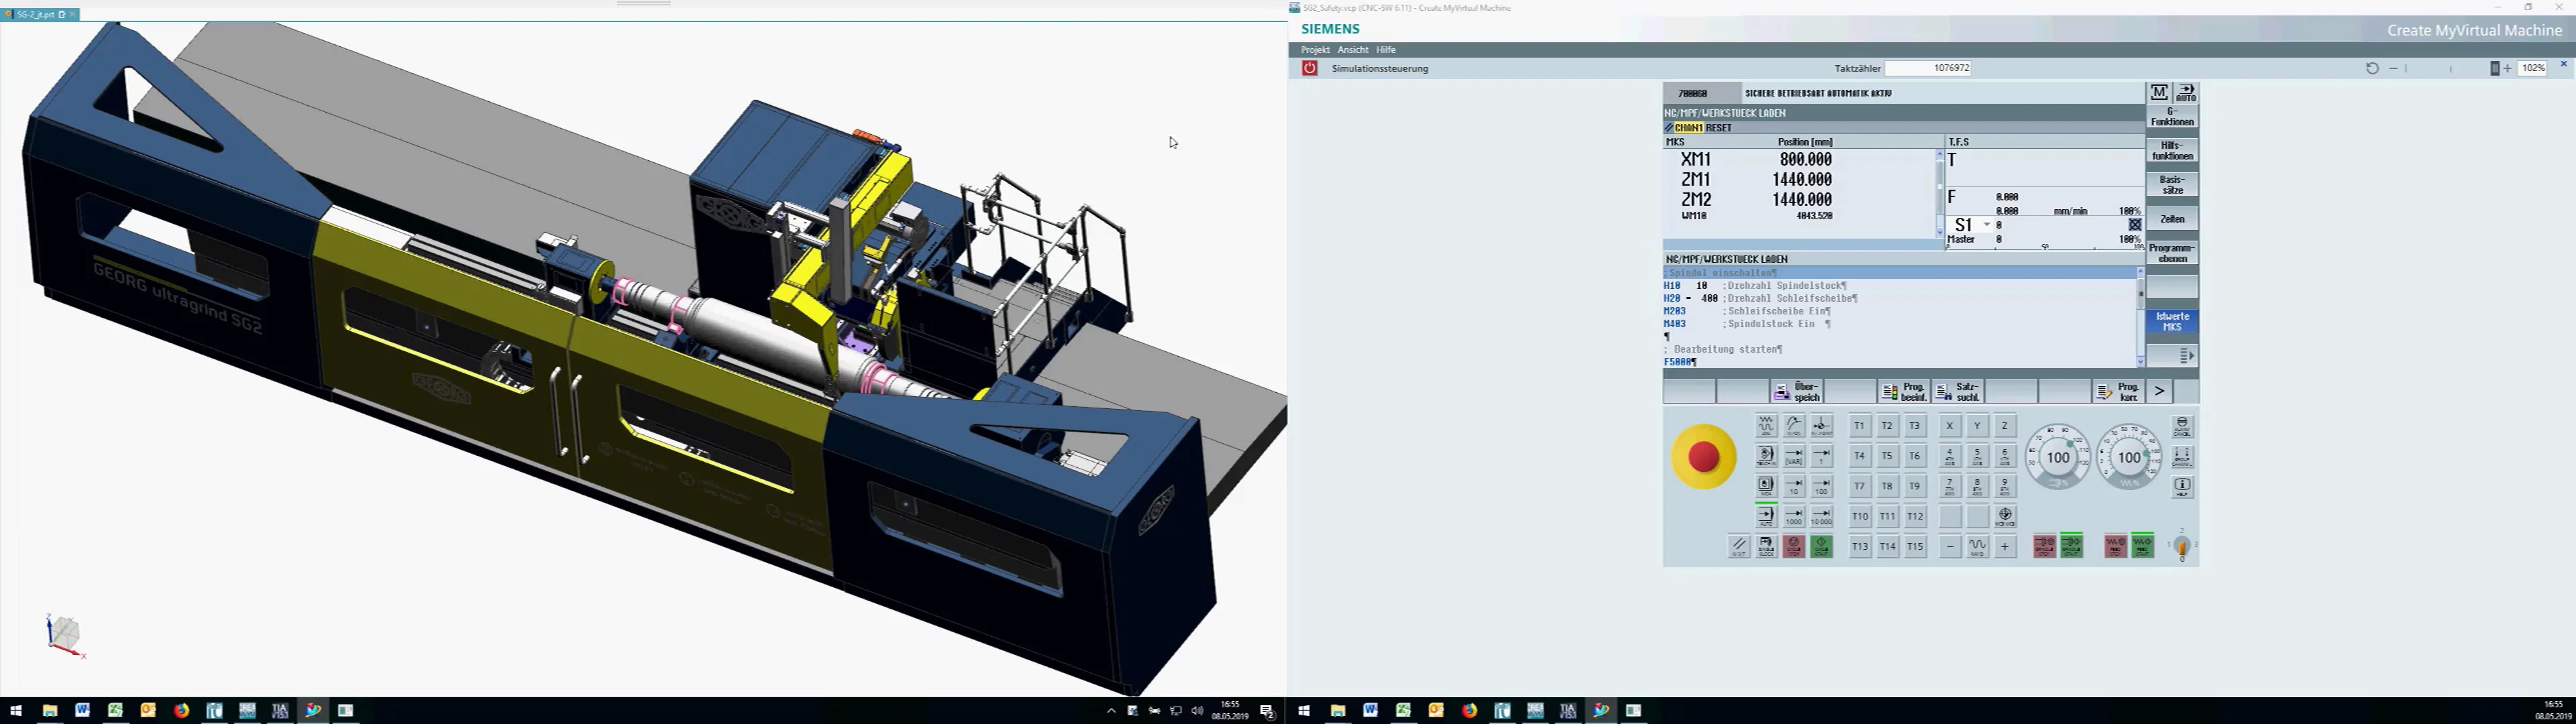Click the HELP info key

2182,487
